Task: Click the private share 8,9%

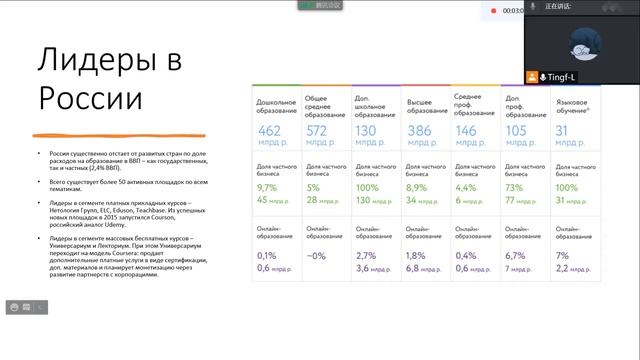Action: tap(416, 188)
